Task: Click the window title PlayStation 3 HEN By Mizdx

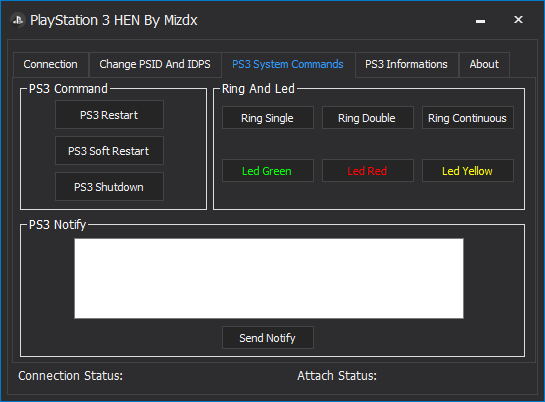Action: coord(114,20)
